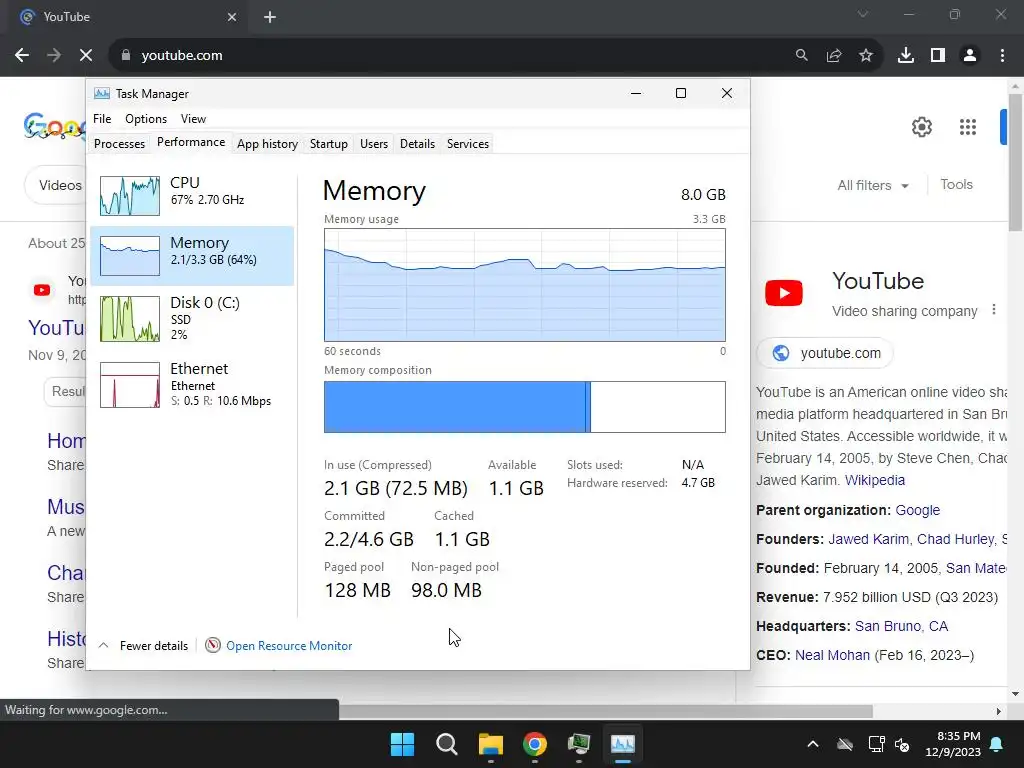Click the volume muted tray icon
Viewport: 1024px width, 768px height.
pos(903,744)
